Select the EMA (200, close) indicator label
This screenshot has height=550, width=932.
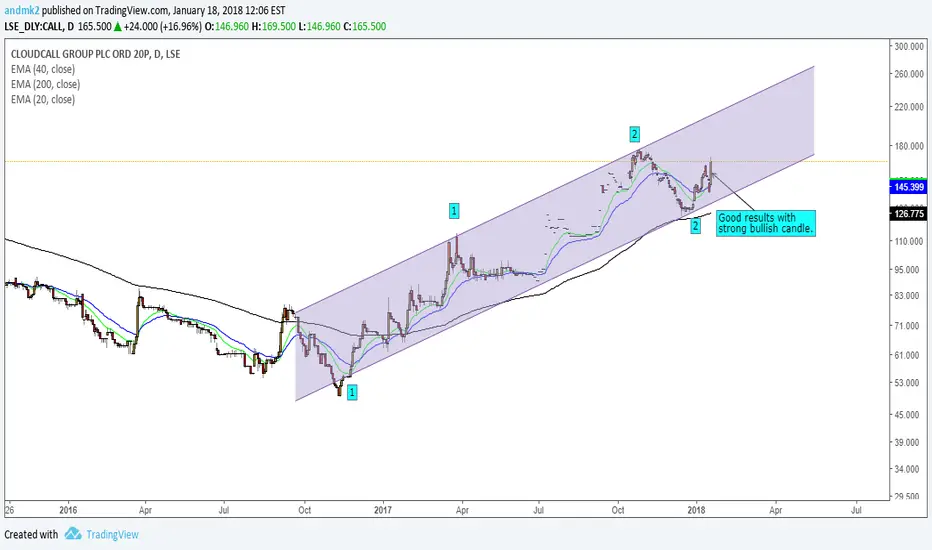45,84
